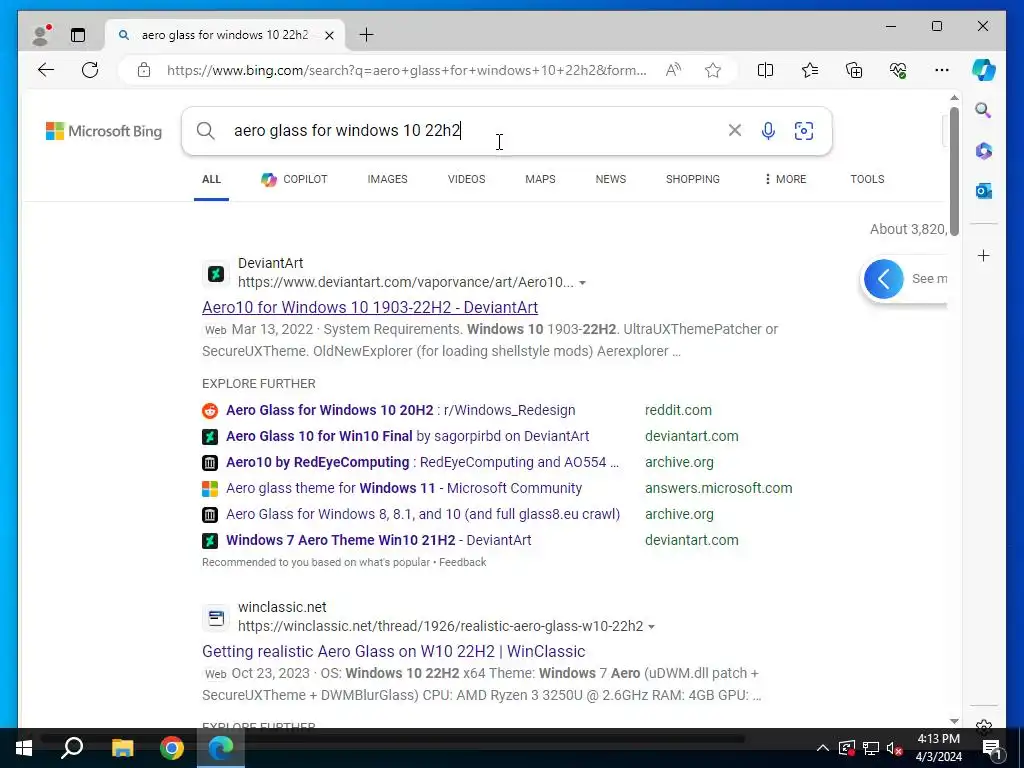The image size is (1024, 768).
Task: Open Aero Glass for Windows 8, 8.1, and 10 link
Action: coord(423,515)
